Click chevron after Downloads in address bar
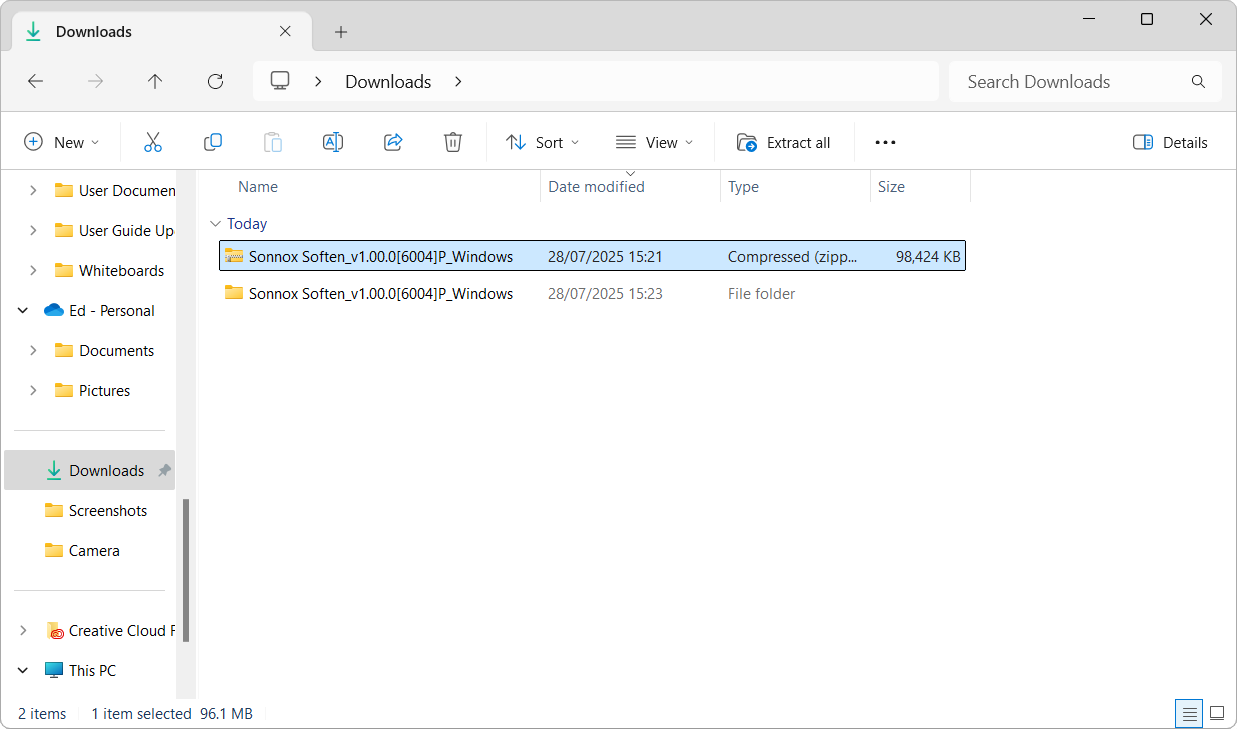 (x=458, y=81)
